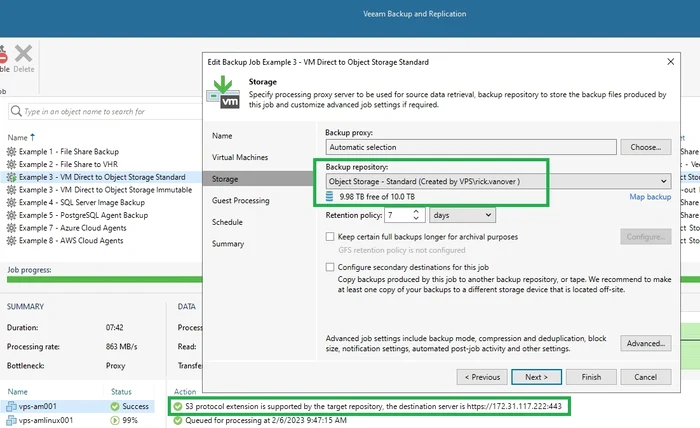Click gear icon of Example 3 Object Storage Immutable
This screenshot has height=428, width=700.
(x=11, y=190)
